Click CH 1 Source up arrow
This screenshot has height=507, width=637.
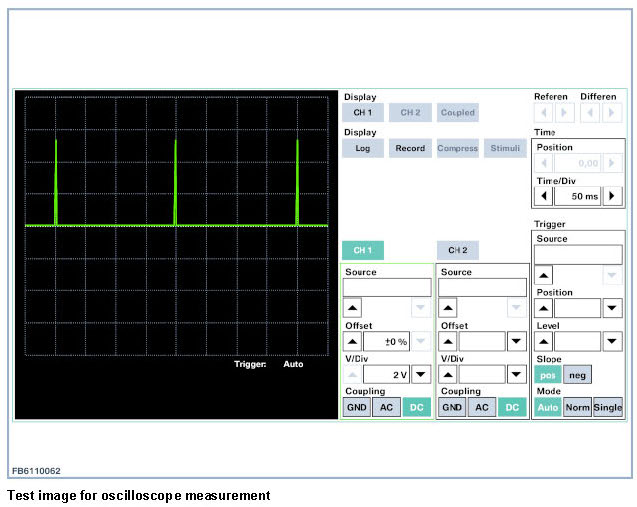coord(353,308)
